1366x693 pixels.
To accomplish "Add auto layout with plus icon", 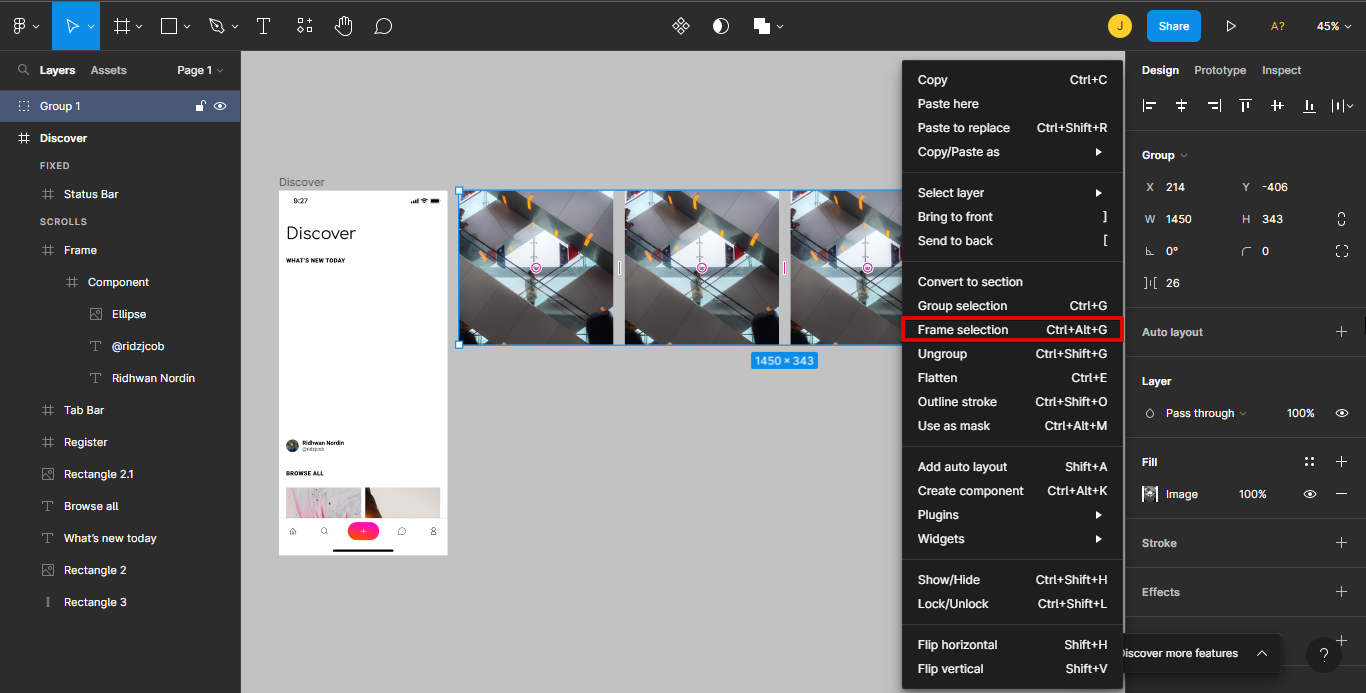I will [1342, 332].
